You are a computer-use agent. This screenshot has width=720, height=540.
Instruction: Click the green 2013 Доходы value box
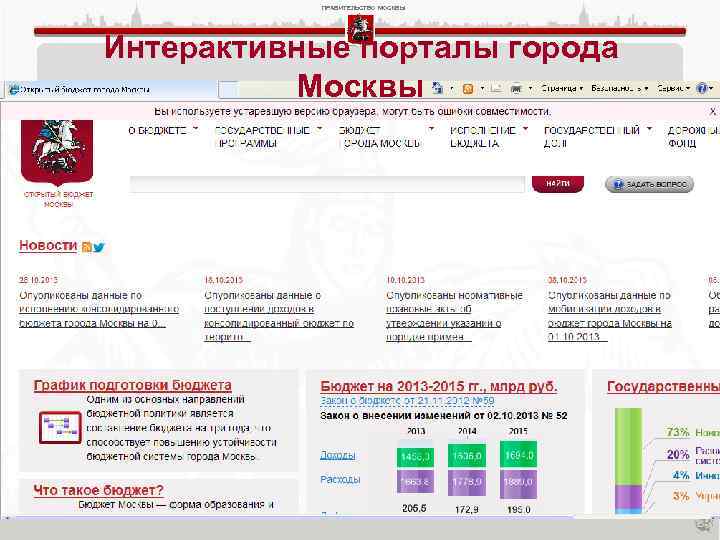tap(415, 456)
